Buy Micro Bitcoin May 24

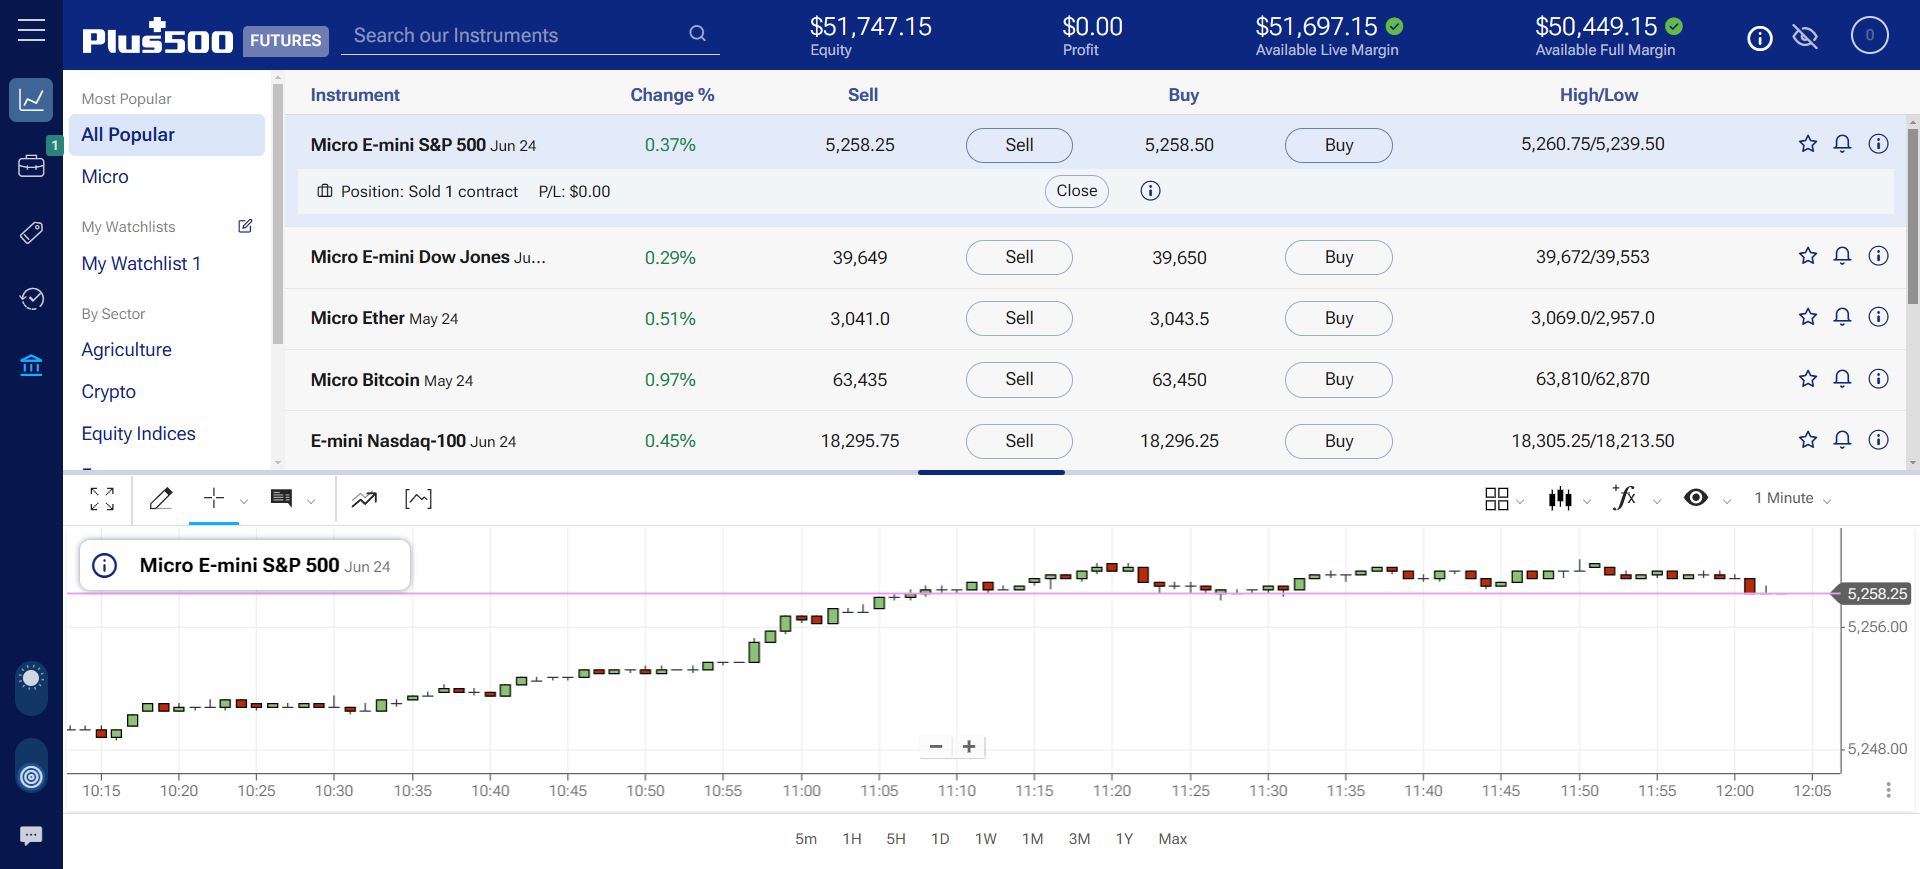coord(1339,379)
